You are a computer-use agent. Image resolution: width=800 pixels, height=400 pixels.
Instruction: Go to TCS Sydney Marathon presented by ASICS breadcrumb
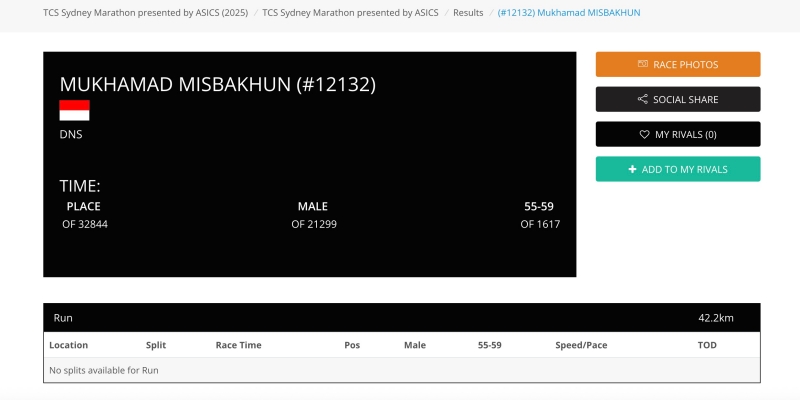tap(350, 13)
